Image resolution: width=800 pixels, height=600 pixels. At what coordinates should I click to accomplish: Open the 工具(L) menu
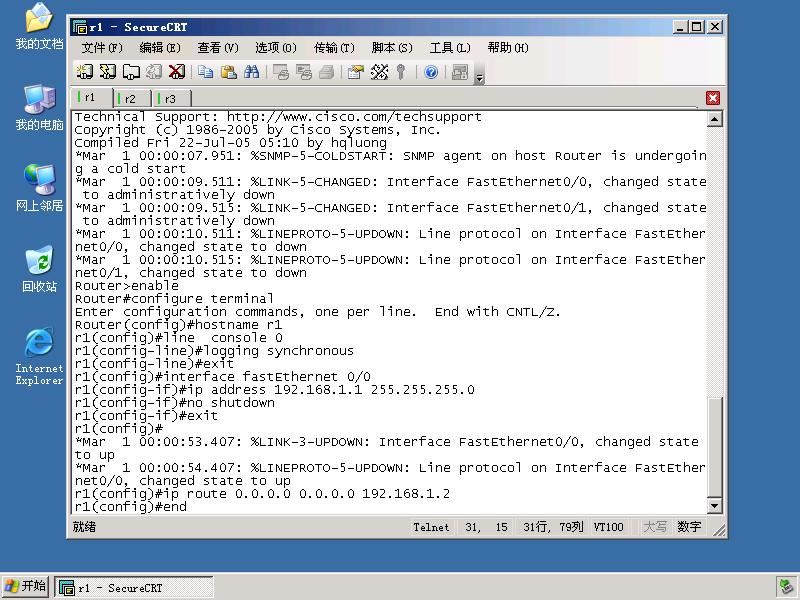click(x=449, y=48)
